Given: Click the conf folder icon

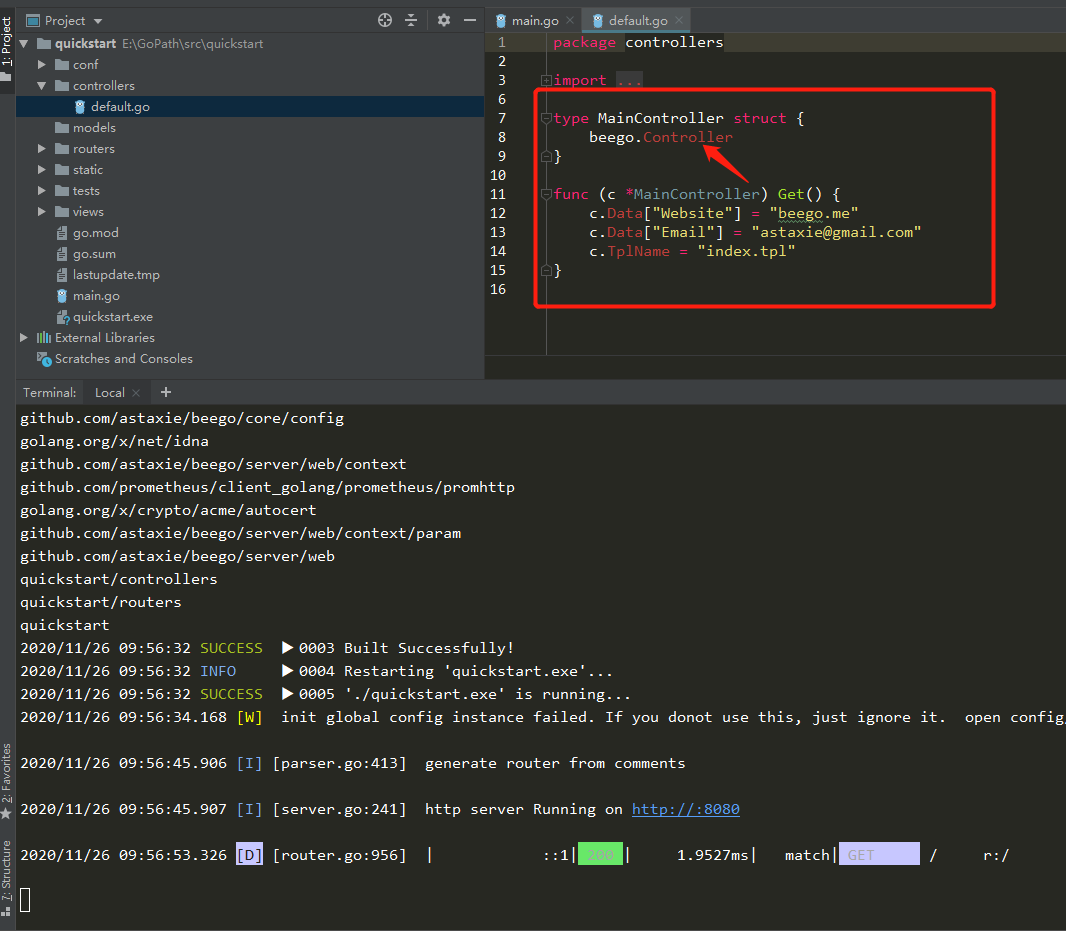Looking at the screenshot, I should [62, 65].
